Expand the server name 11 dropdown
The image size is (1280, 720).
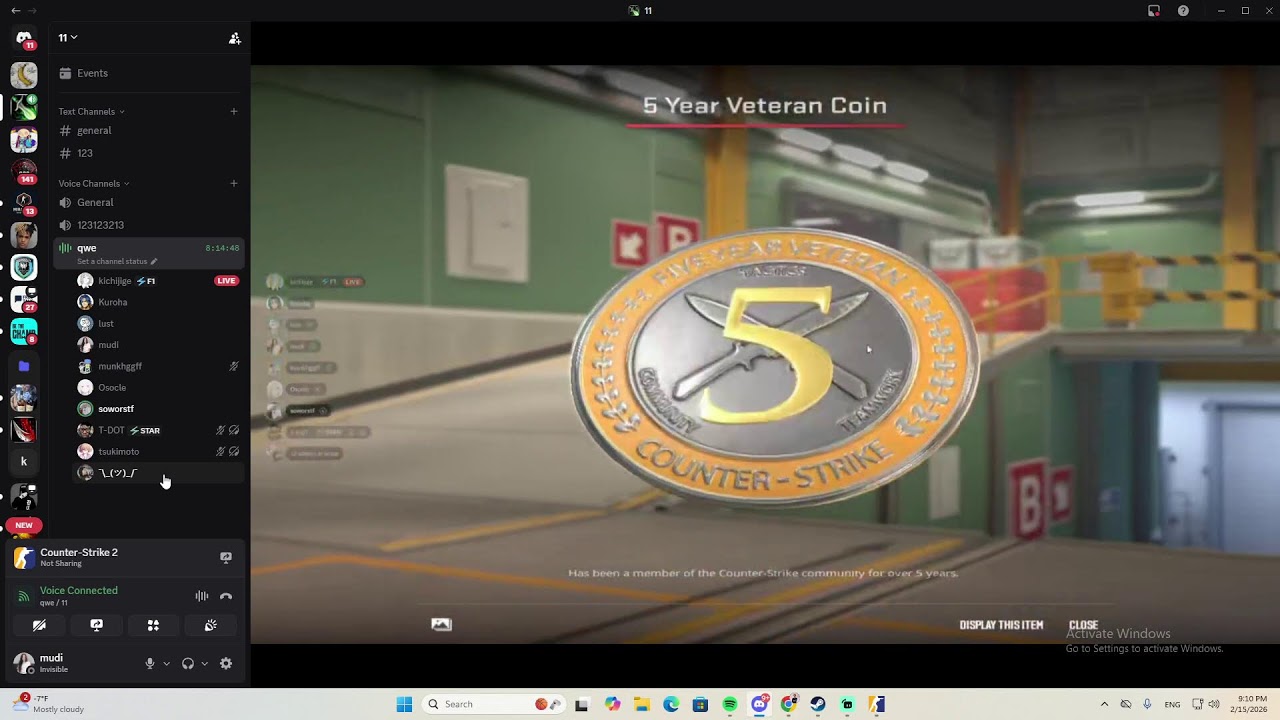pos(68,37)
